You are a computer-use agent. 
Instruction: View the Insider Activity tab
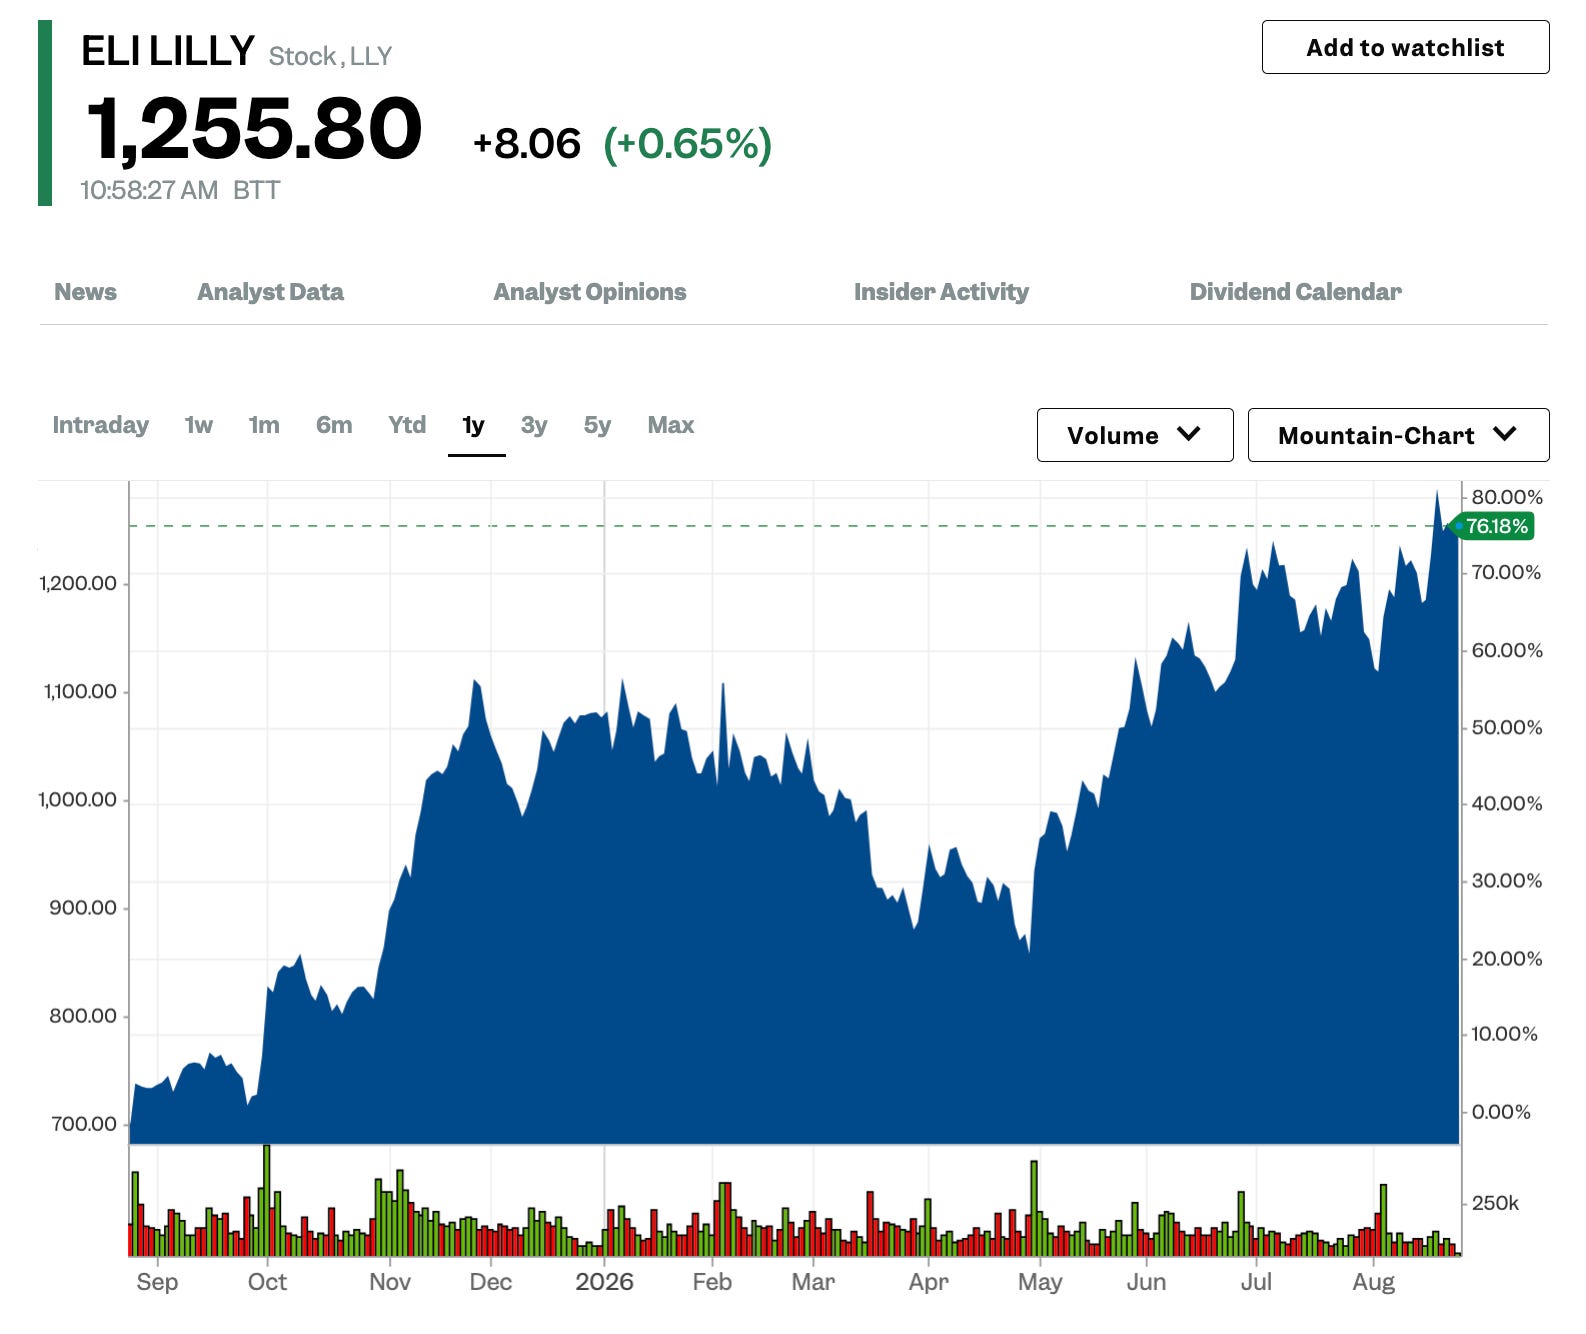pos(941,292)
